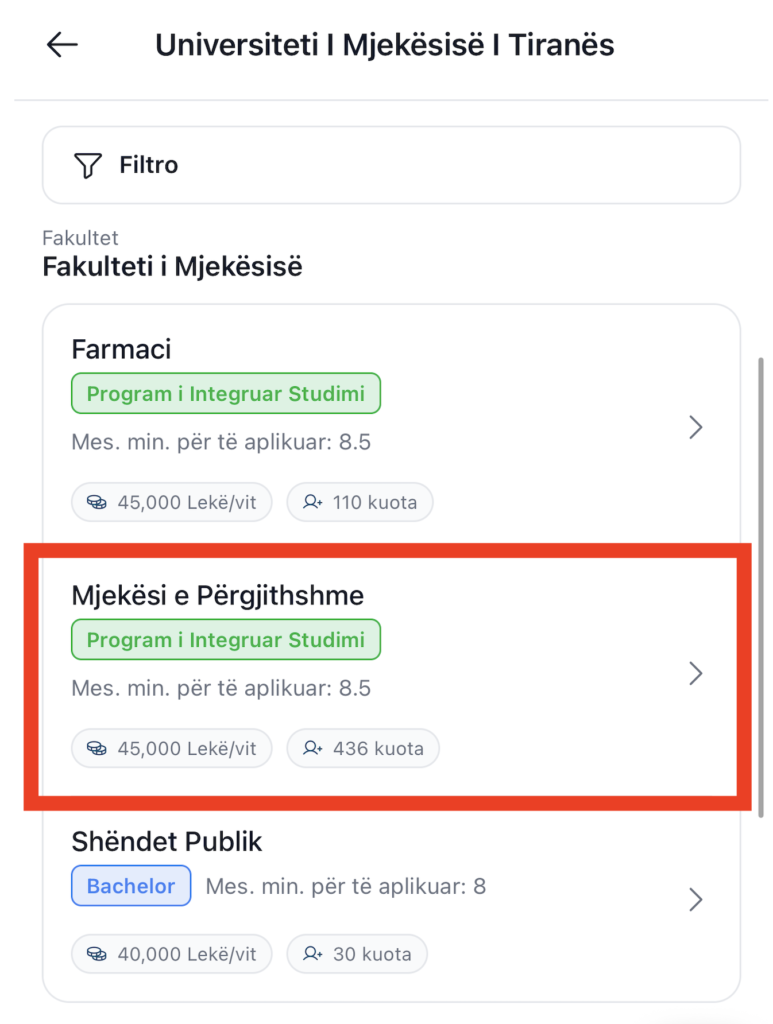Viewport: 773px width, 1024px height.
Task: Click the 436 kuota chip
Action: pos(363,748)
